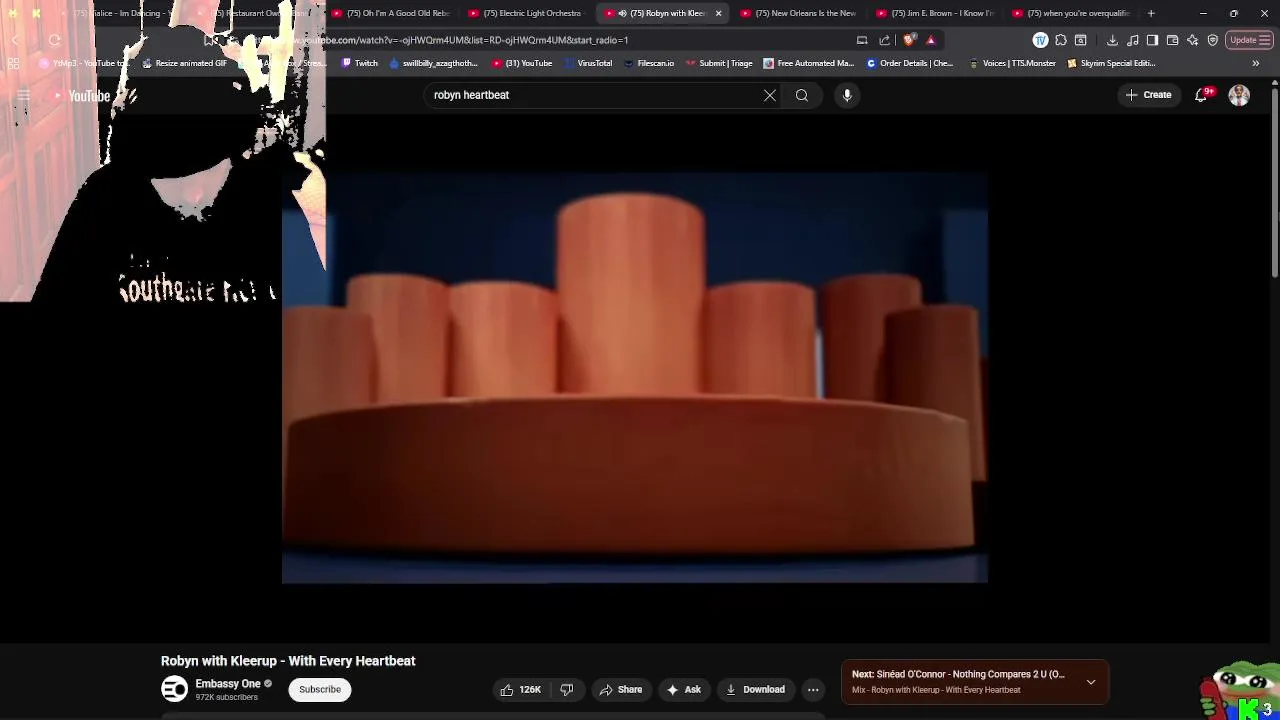Click the Brave Shields lion icon
The image size is (1280, 720).
point(909,40)
